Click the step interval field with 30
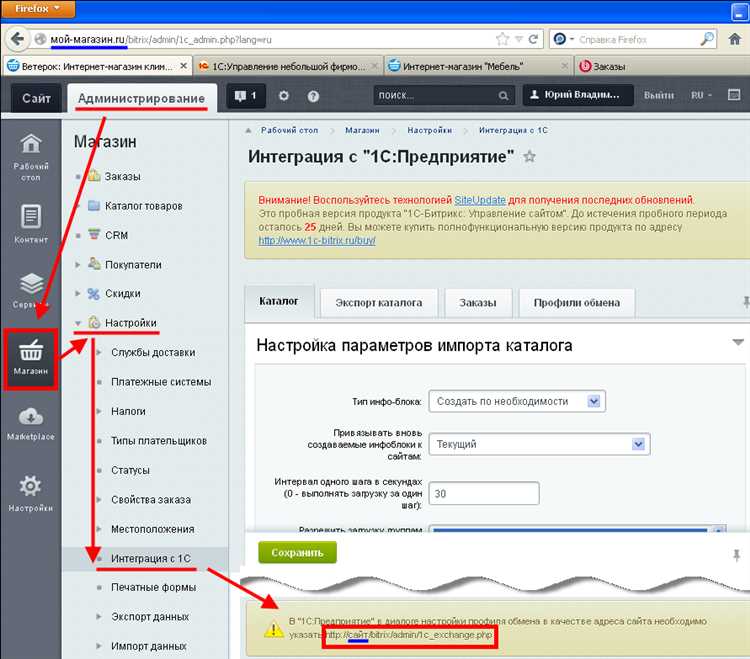This screenshot has height=659, width=750. coord(484,494)
